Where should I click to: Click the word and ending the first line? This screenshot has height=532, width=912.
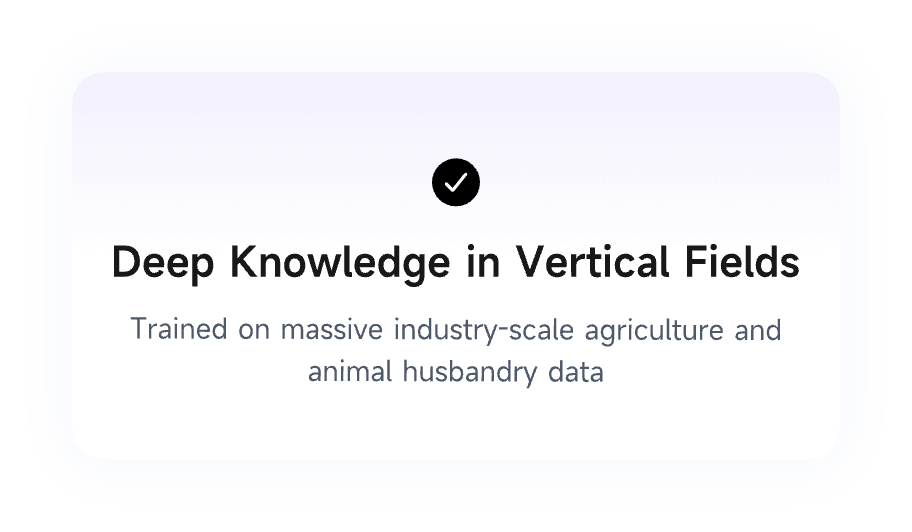coord(758,329)
